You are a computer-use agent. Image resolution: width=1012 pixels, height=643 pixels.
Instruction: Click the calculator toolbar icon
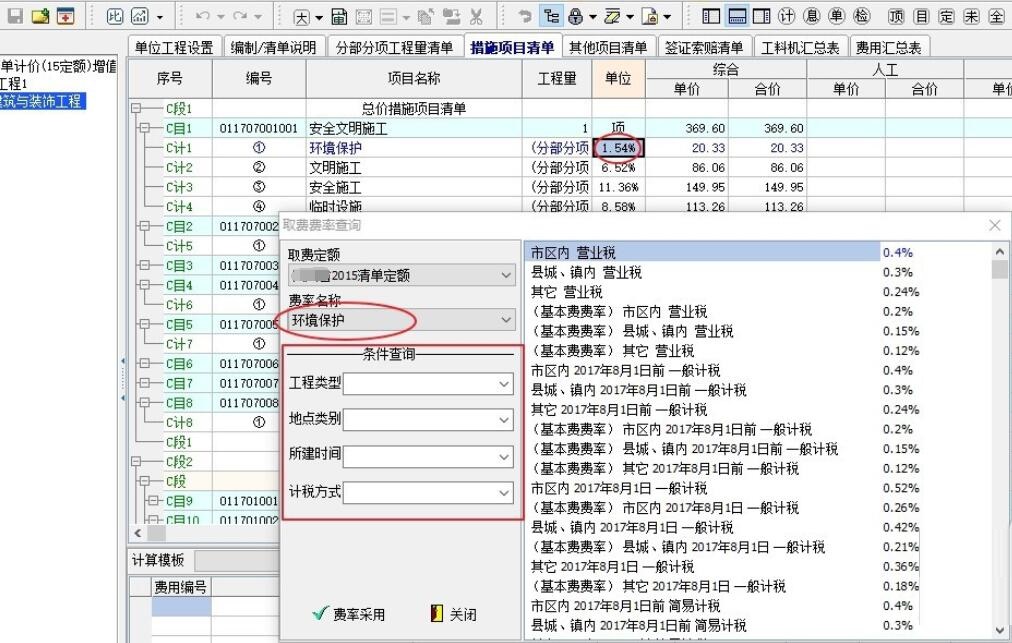point(339,17)
